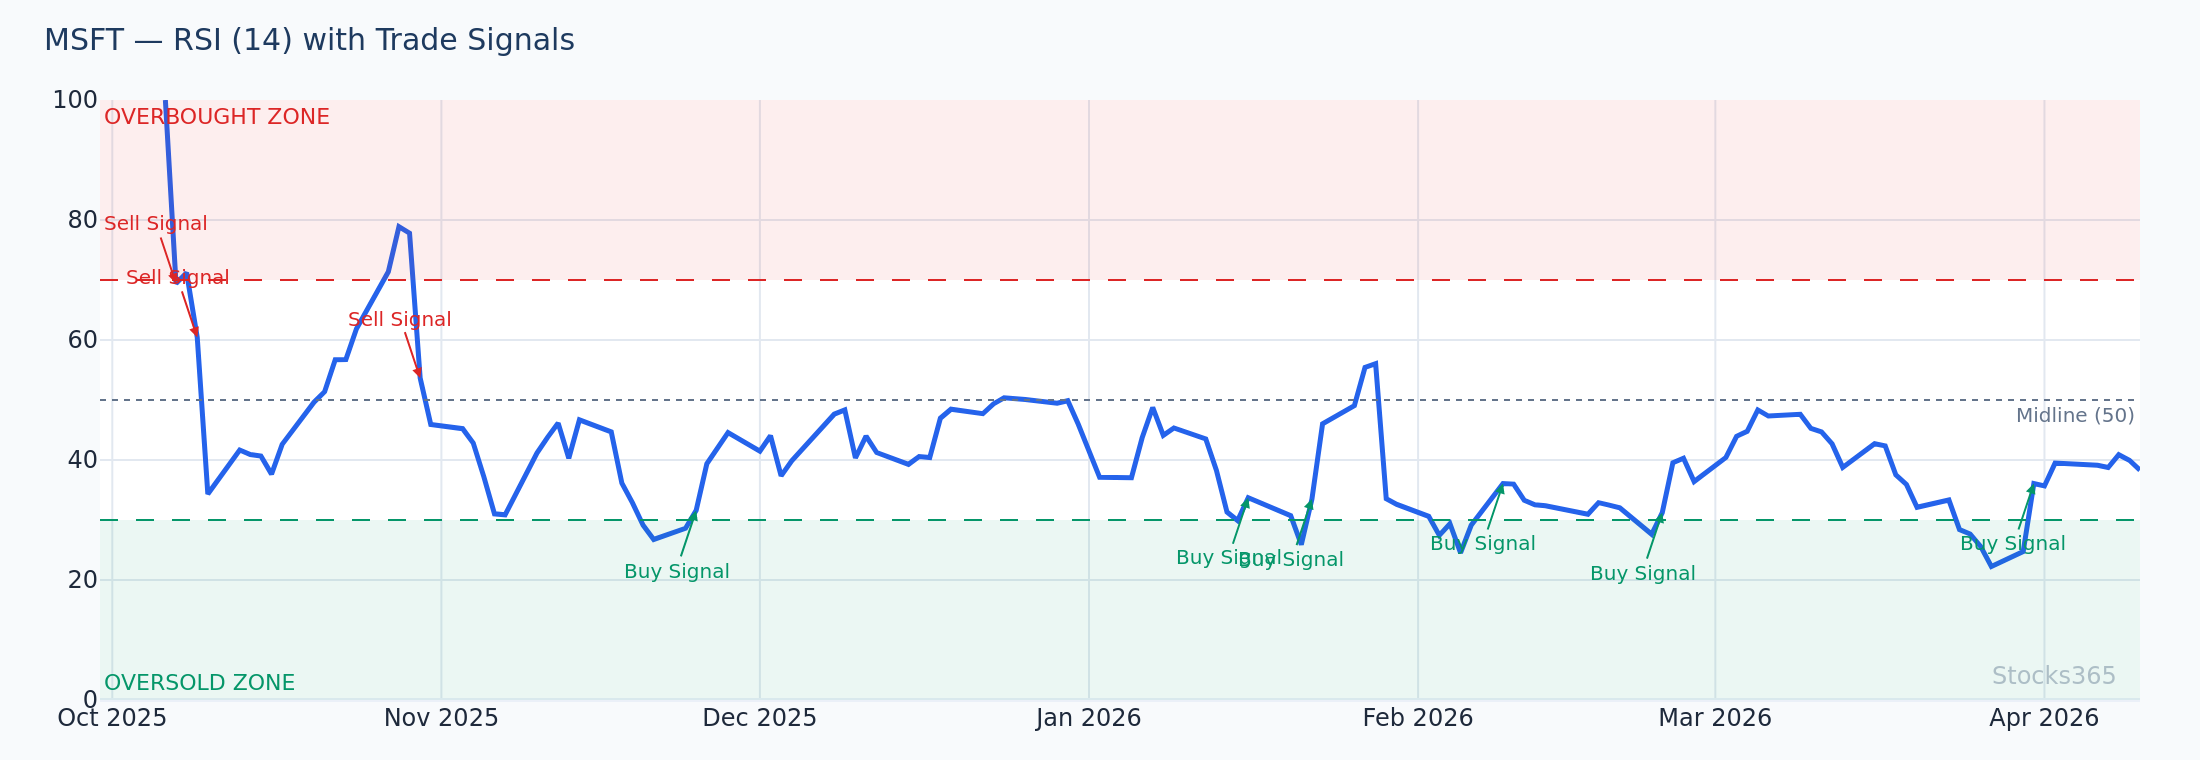2200x760 pixels.
Task: Click the OVERBOUGHT ZONE label
Action: pyautogui.click(x=216, y=117)
